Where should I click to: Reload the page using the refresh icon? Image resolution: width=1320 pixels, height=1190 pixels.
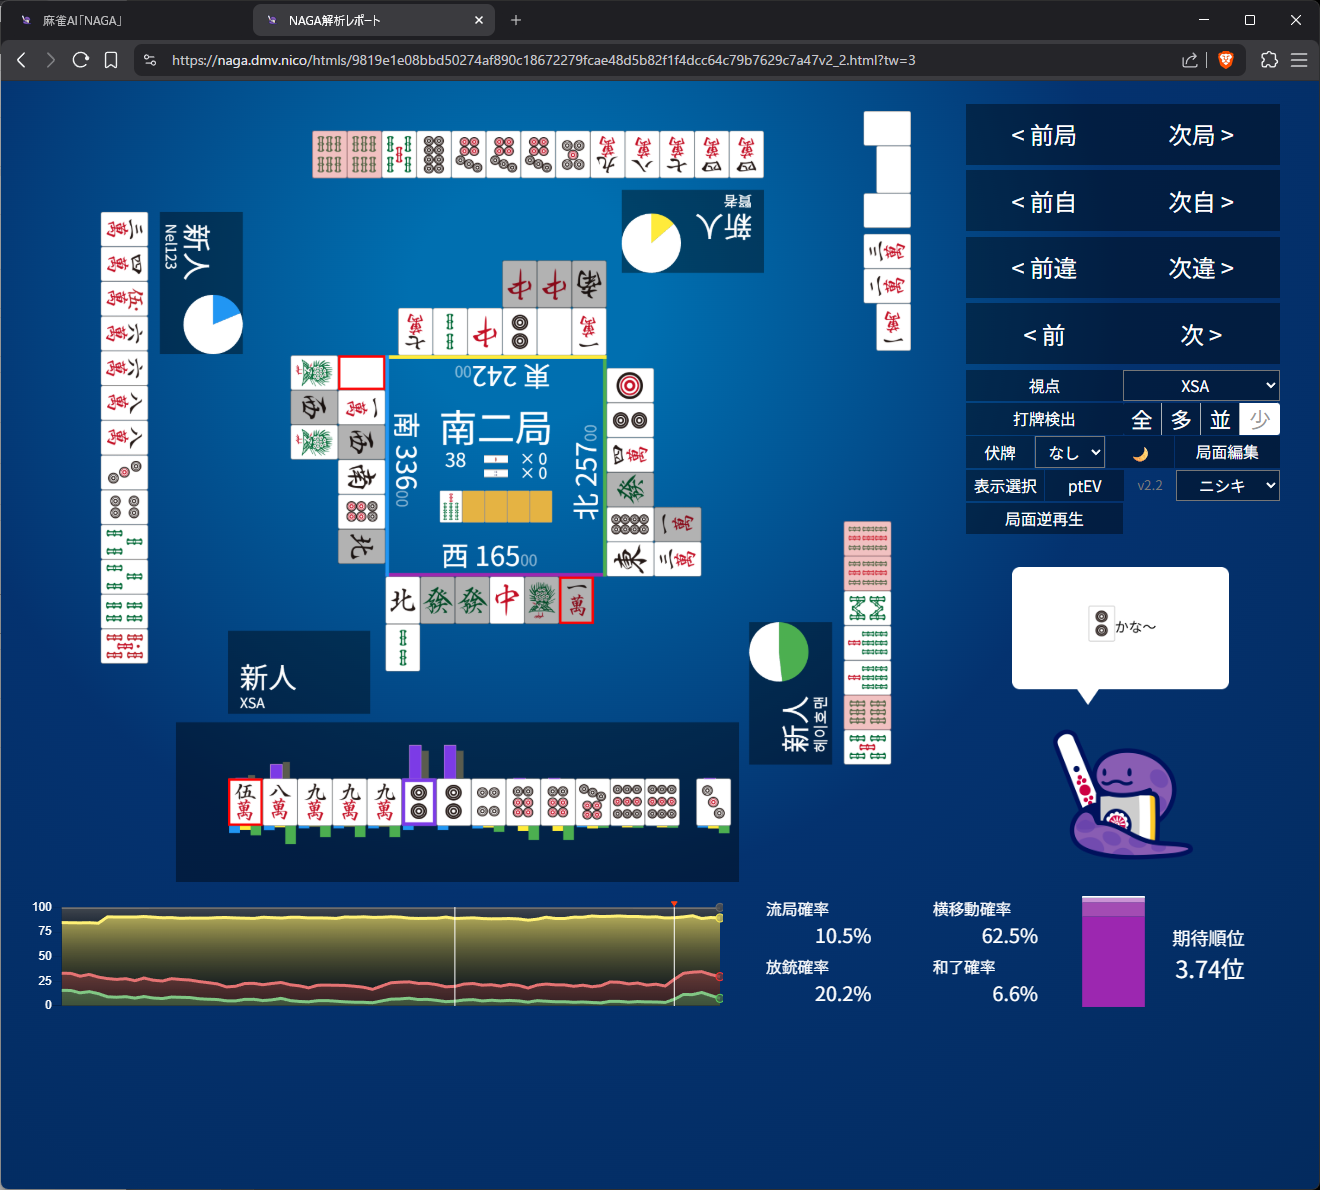[81, 60]
